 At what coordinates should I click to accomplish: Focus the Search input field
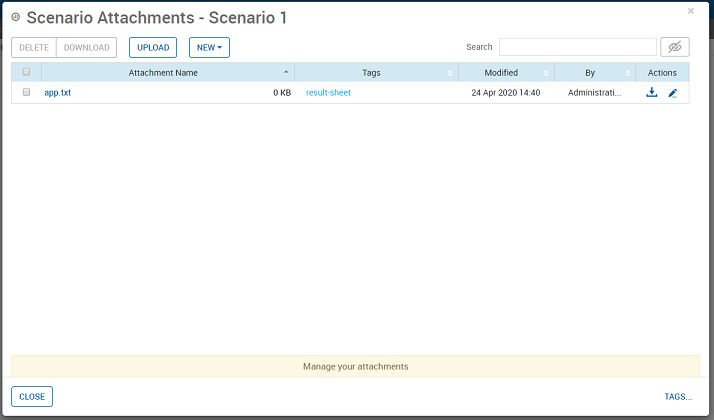[577, 47]
